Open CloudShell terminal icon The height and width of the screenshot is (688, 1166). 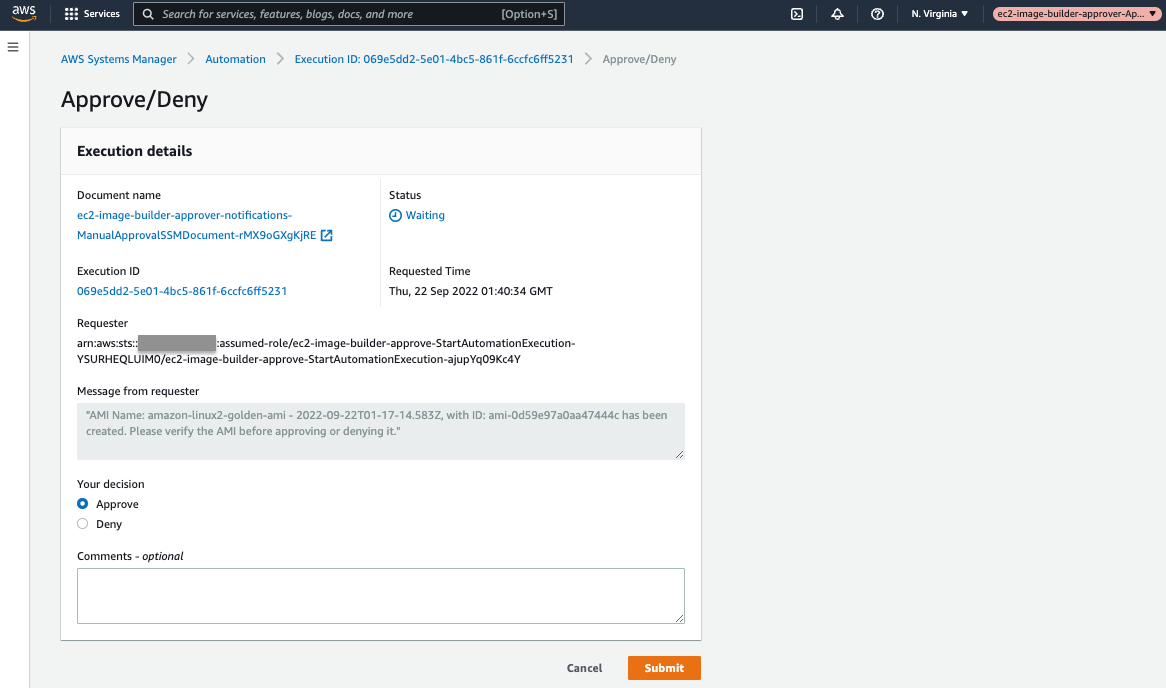tap(796, 14)
